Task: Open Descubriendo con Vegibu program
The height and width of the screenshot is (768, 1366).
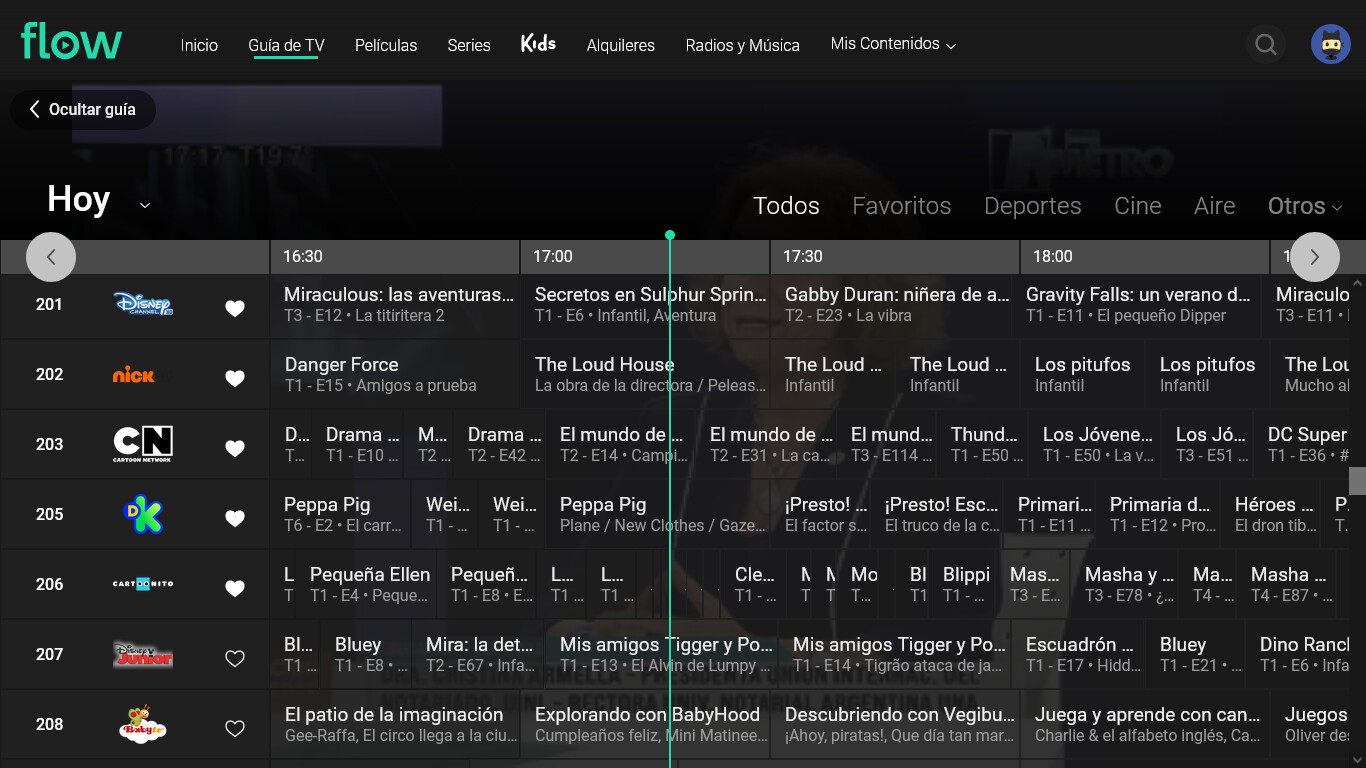Action: click(x=895, y=725)
